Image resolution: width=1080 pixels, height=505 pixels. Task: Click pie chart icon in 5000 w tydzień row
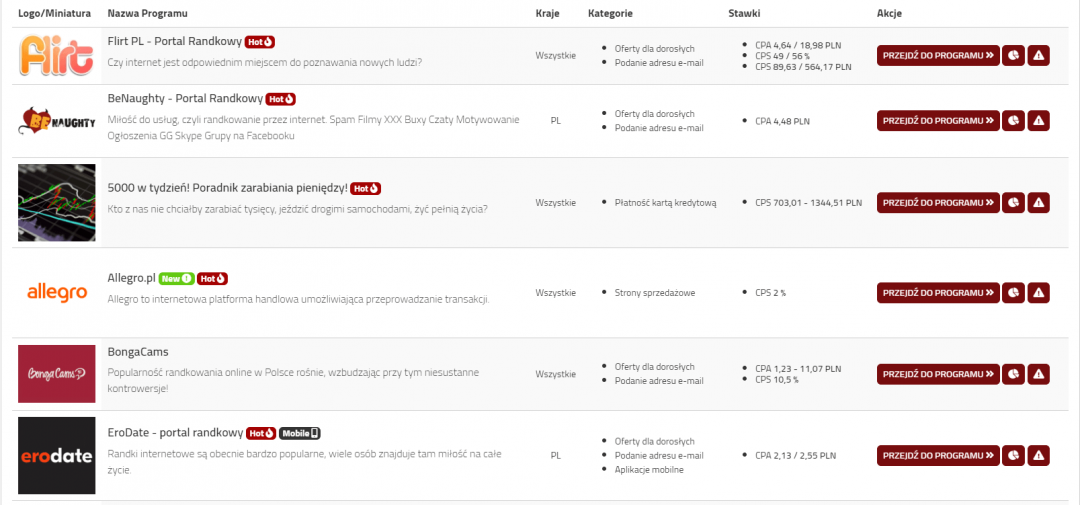(1013, 203)
